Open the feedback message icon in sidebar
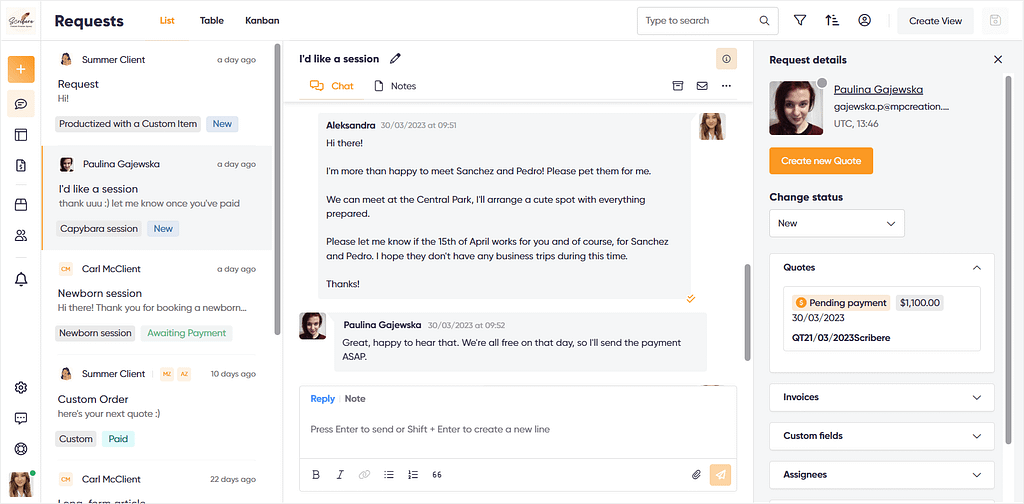Viewport: 1024px width, 504px height. 21,418
